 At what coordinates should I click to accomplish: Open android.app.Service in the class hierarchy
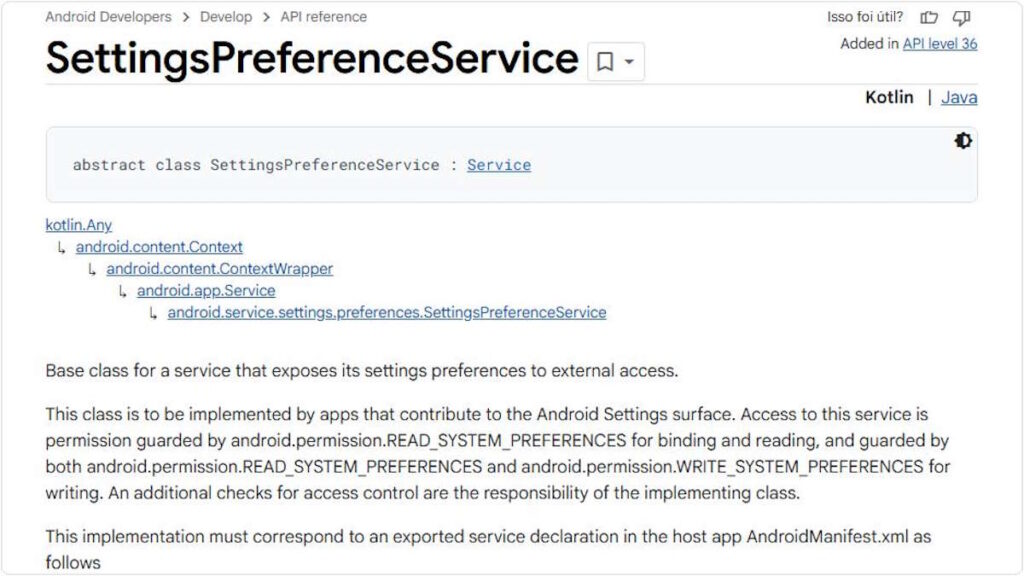coord(206,290)
